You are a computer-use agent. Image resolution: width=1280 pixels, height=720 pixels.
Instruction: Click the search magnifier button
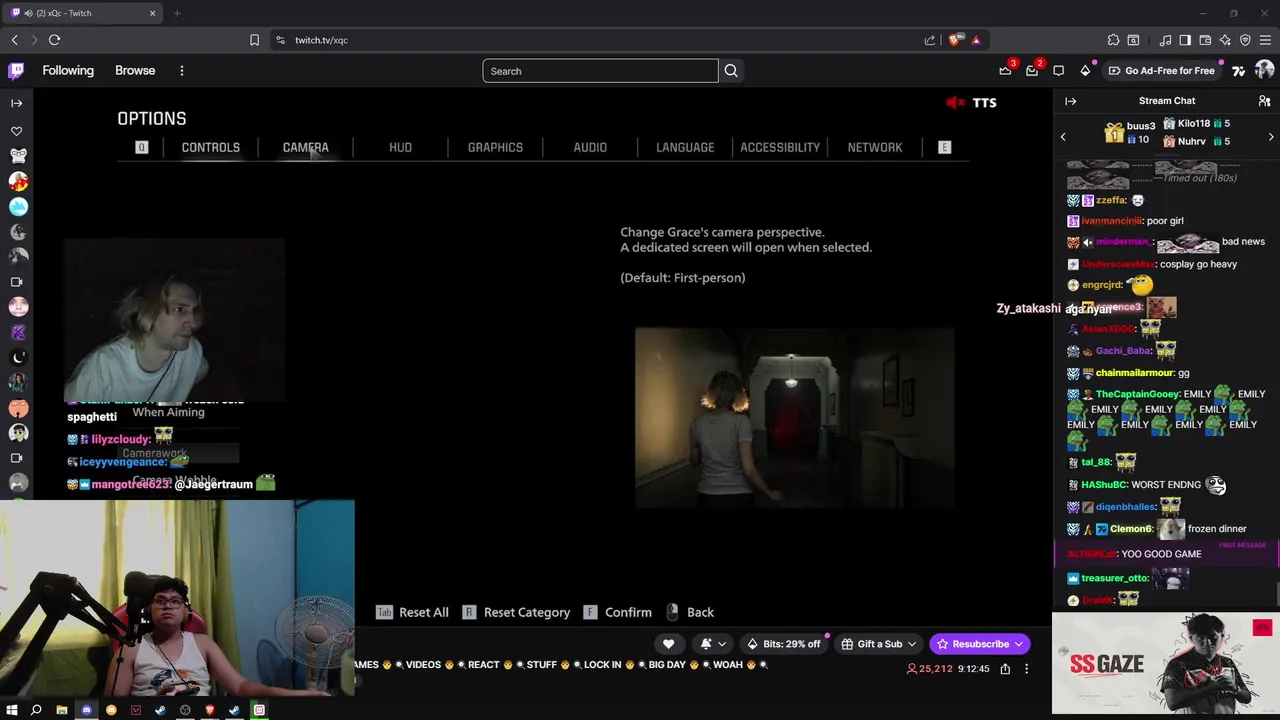(731, 71)
